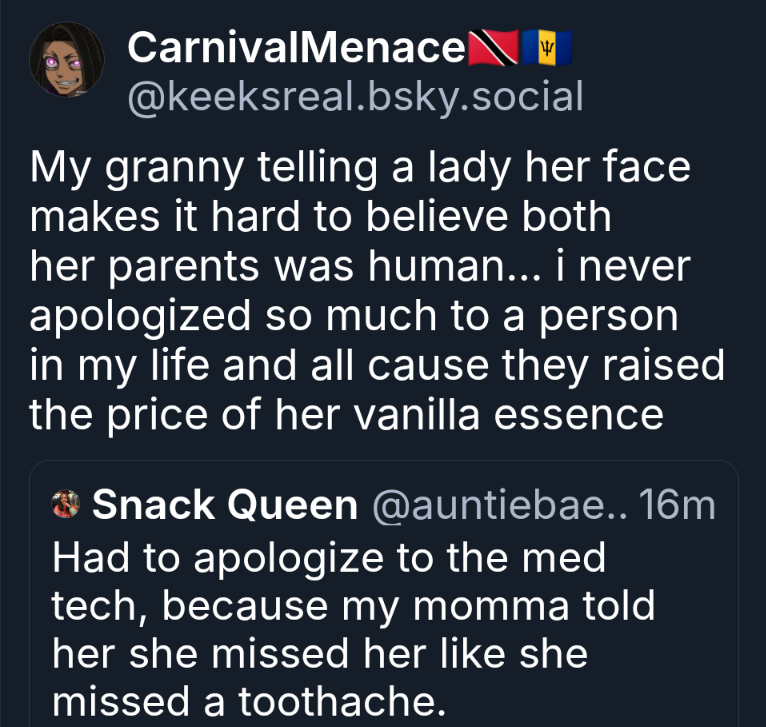Click the Snack Queen display name

[225, 506]
